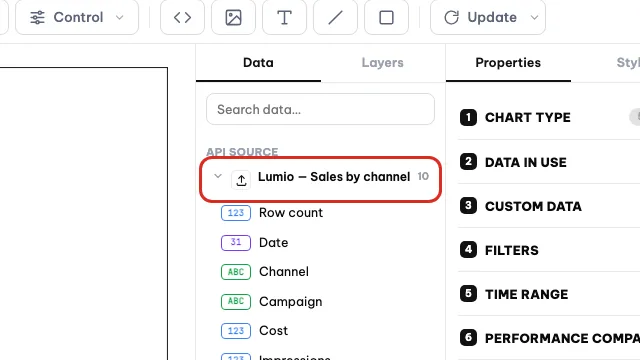Screen dimensions: 640x360
Task: Select the Row count field
Action: (291, 213)
